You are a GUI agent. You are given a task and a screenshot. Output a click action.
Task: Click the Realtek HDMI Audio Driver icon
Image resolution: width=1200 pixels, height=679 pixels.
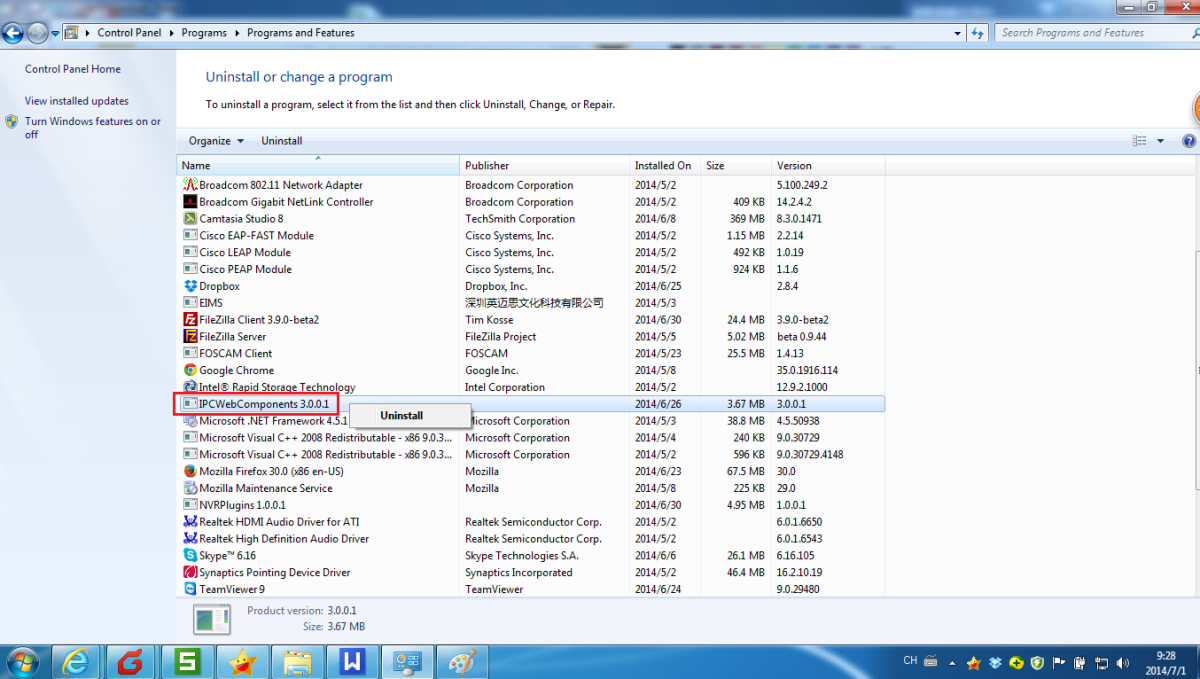tap(191, 522)
